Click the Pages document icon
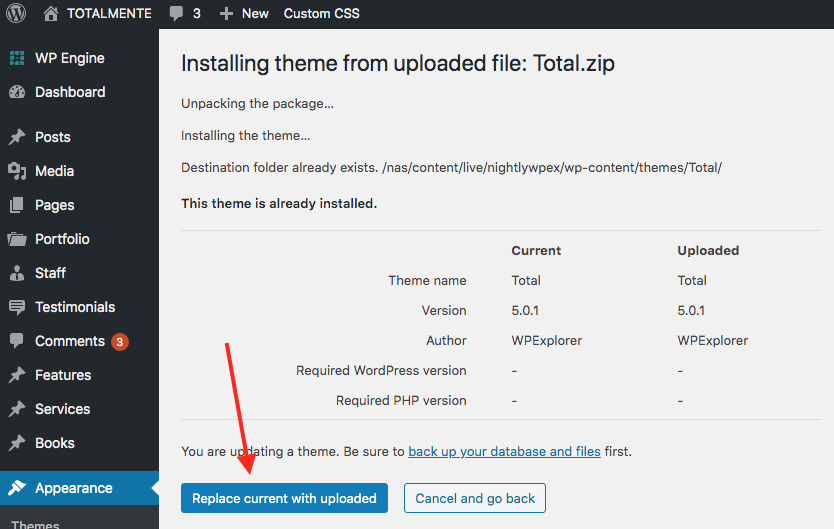834x529 pixels. tap(17, 205)
